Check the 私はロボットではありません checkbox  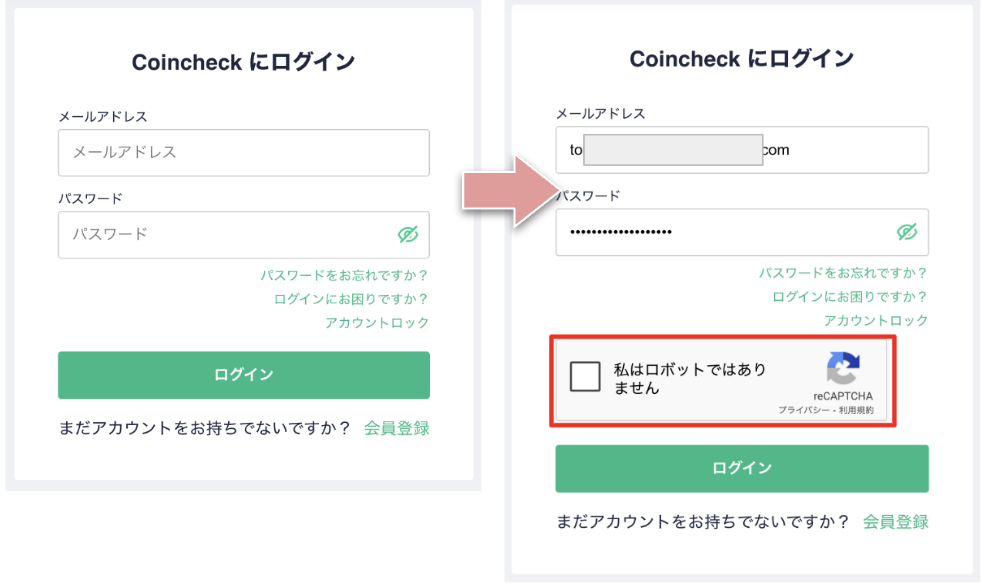pos(585,377)
